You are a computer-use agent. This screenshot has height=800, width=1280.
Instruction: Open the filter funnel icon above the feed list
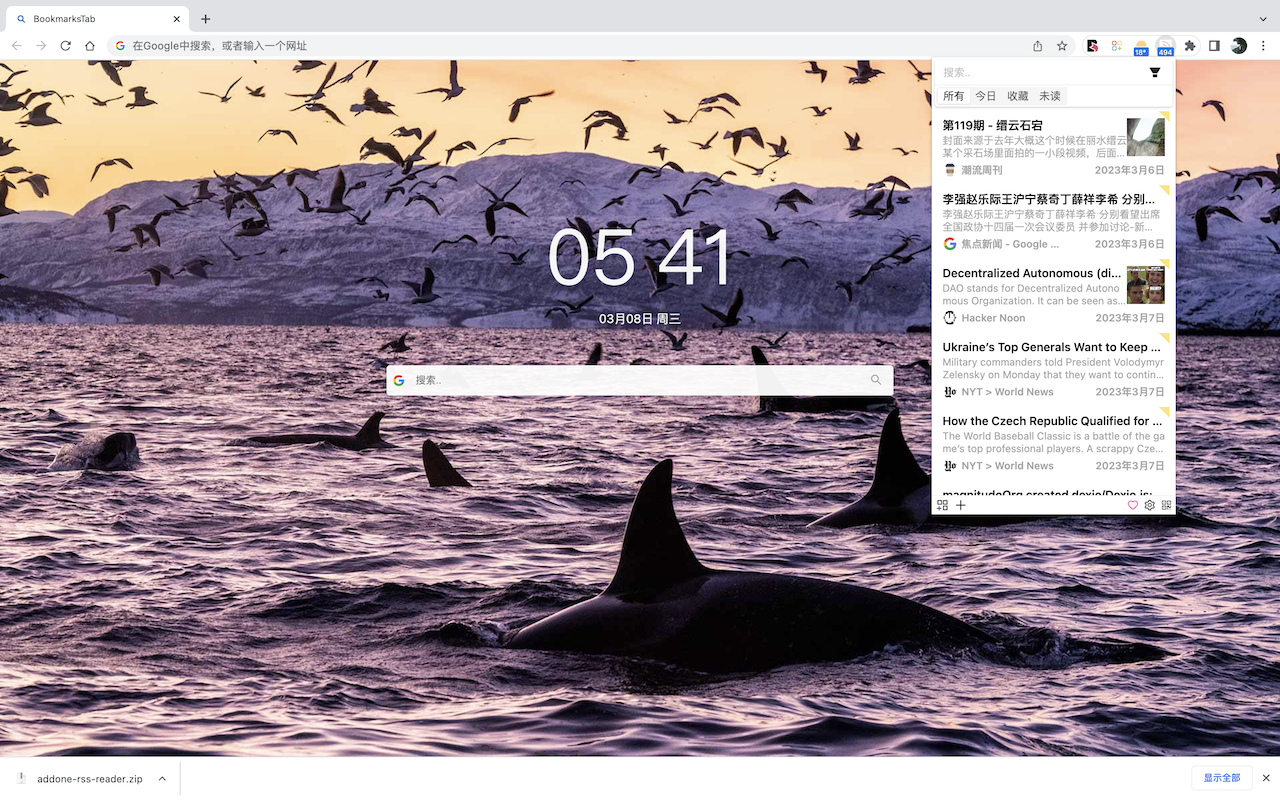pyautogui.click(x=1155, y=72)
